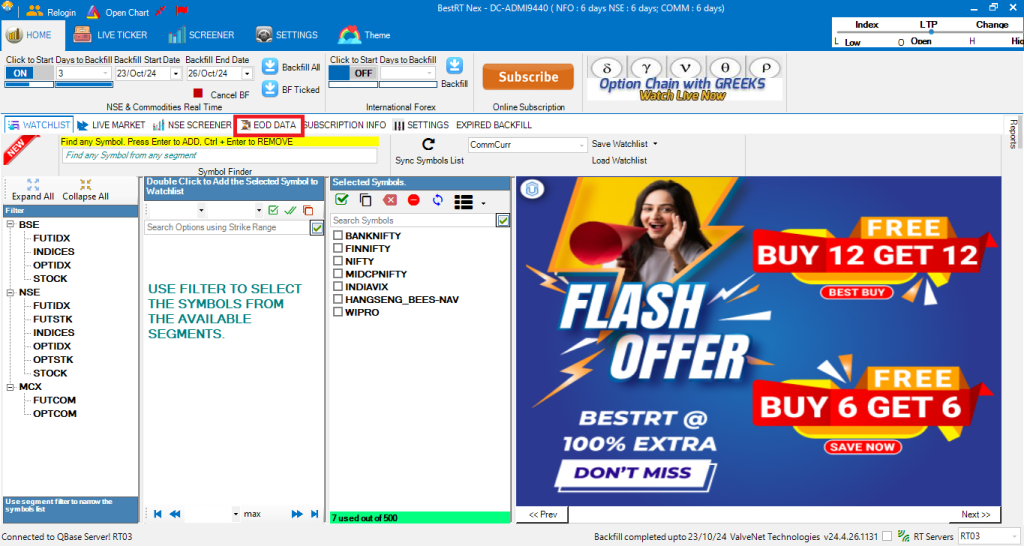Image resolution: width=1024 pixels, height=546 pixels.
Task: Collapse the BSE tree node
Action: pos(10,225)
